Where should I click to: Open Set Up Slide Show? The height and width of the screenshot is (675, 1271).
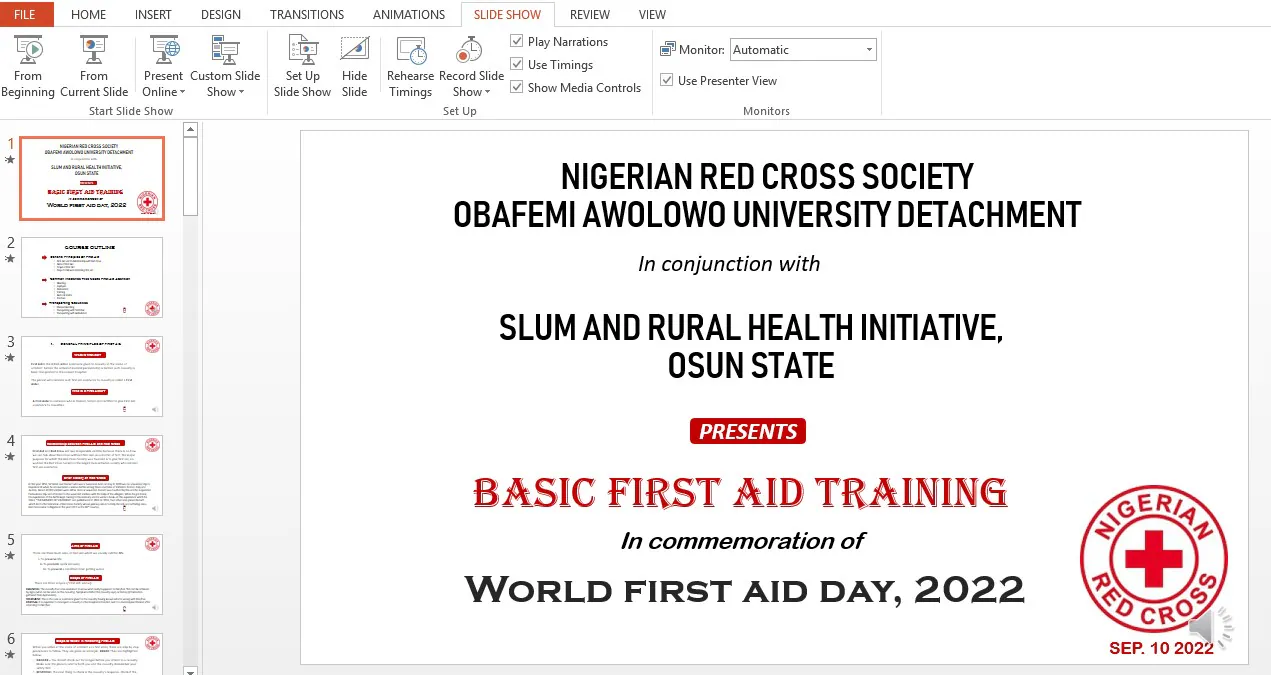tap(302, 66)
